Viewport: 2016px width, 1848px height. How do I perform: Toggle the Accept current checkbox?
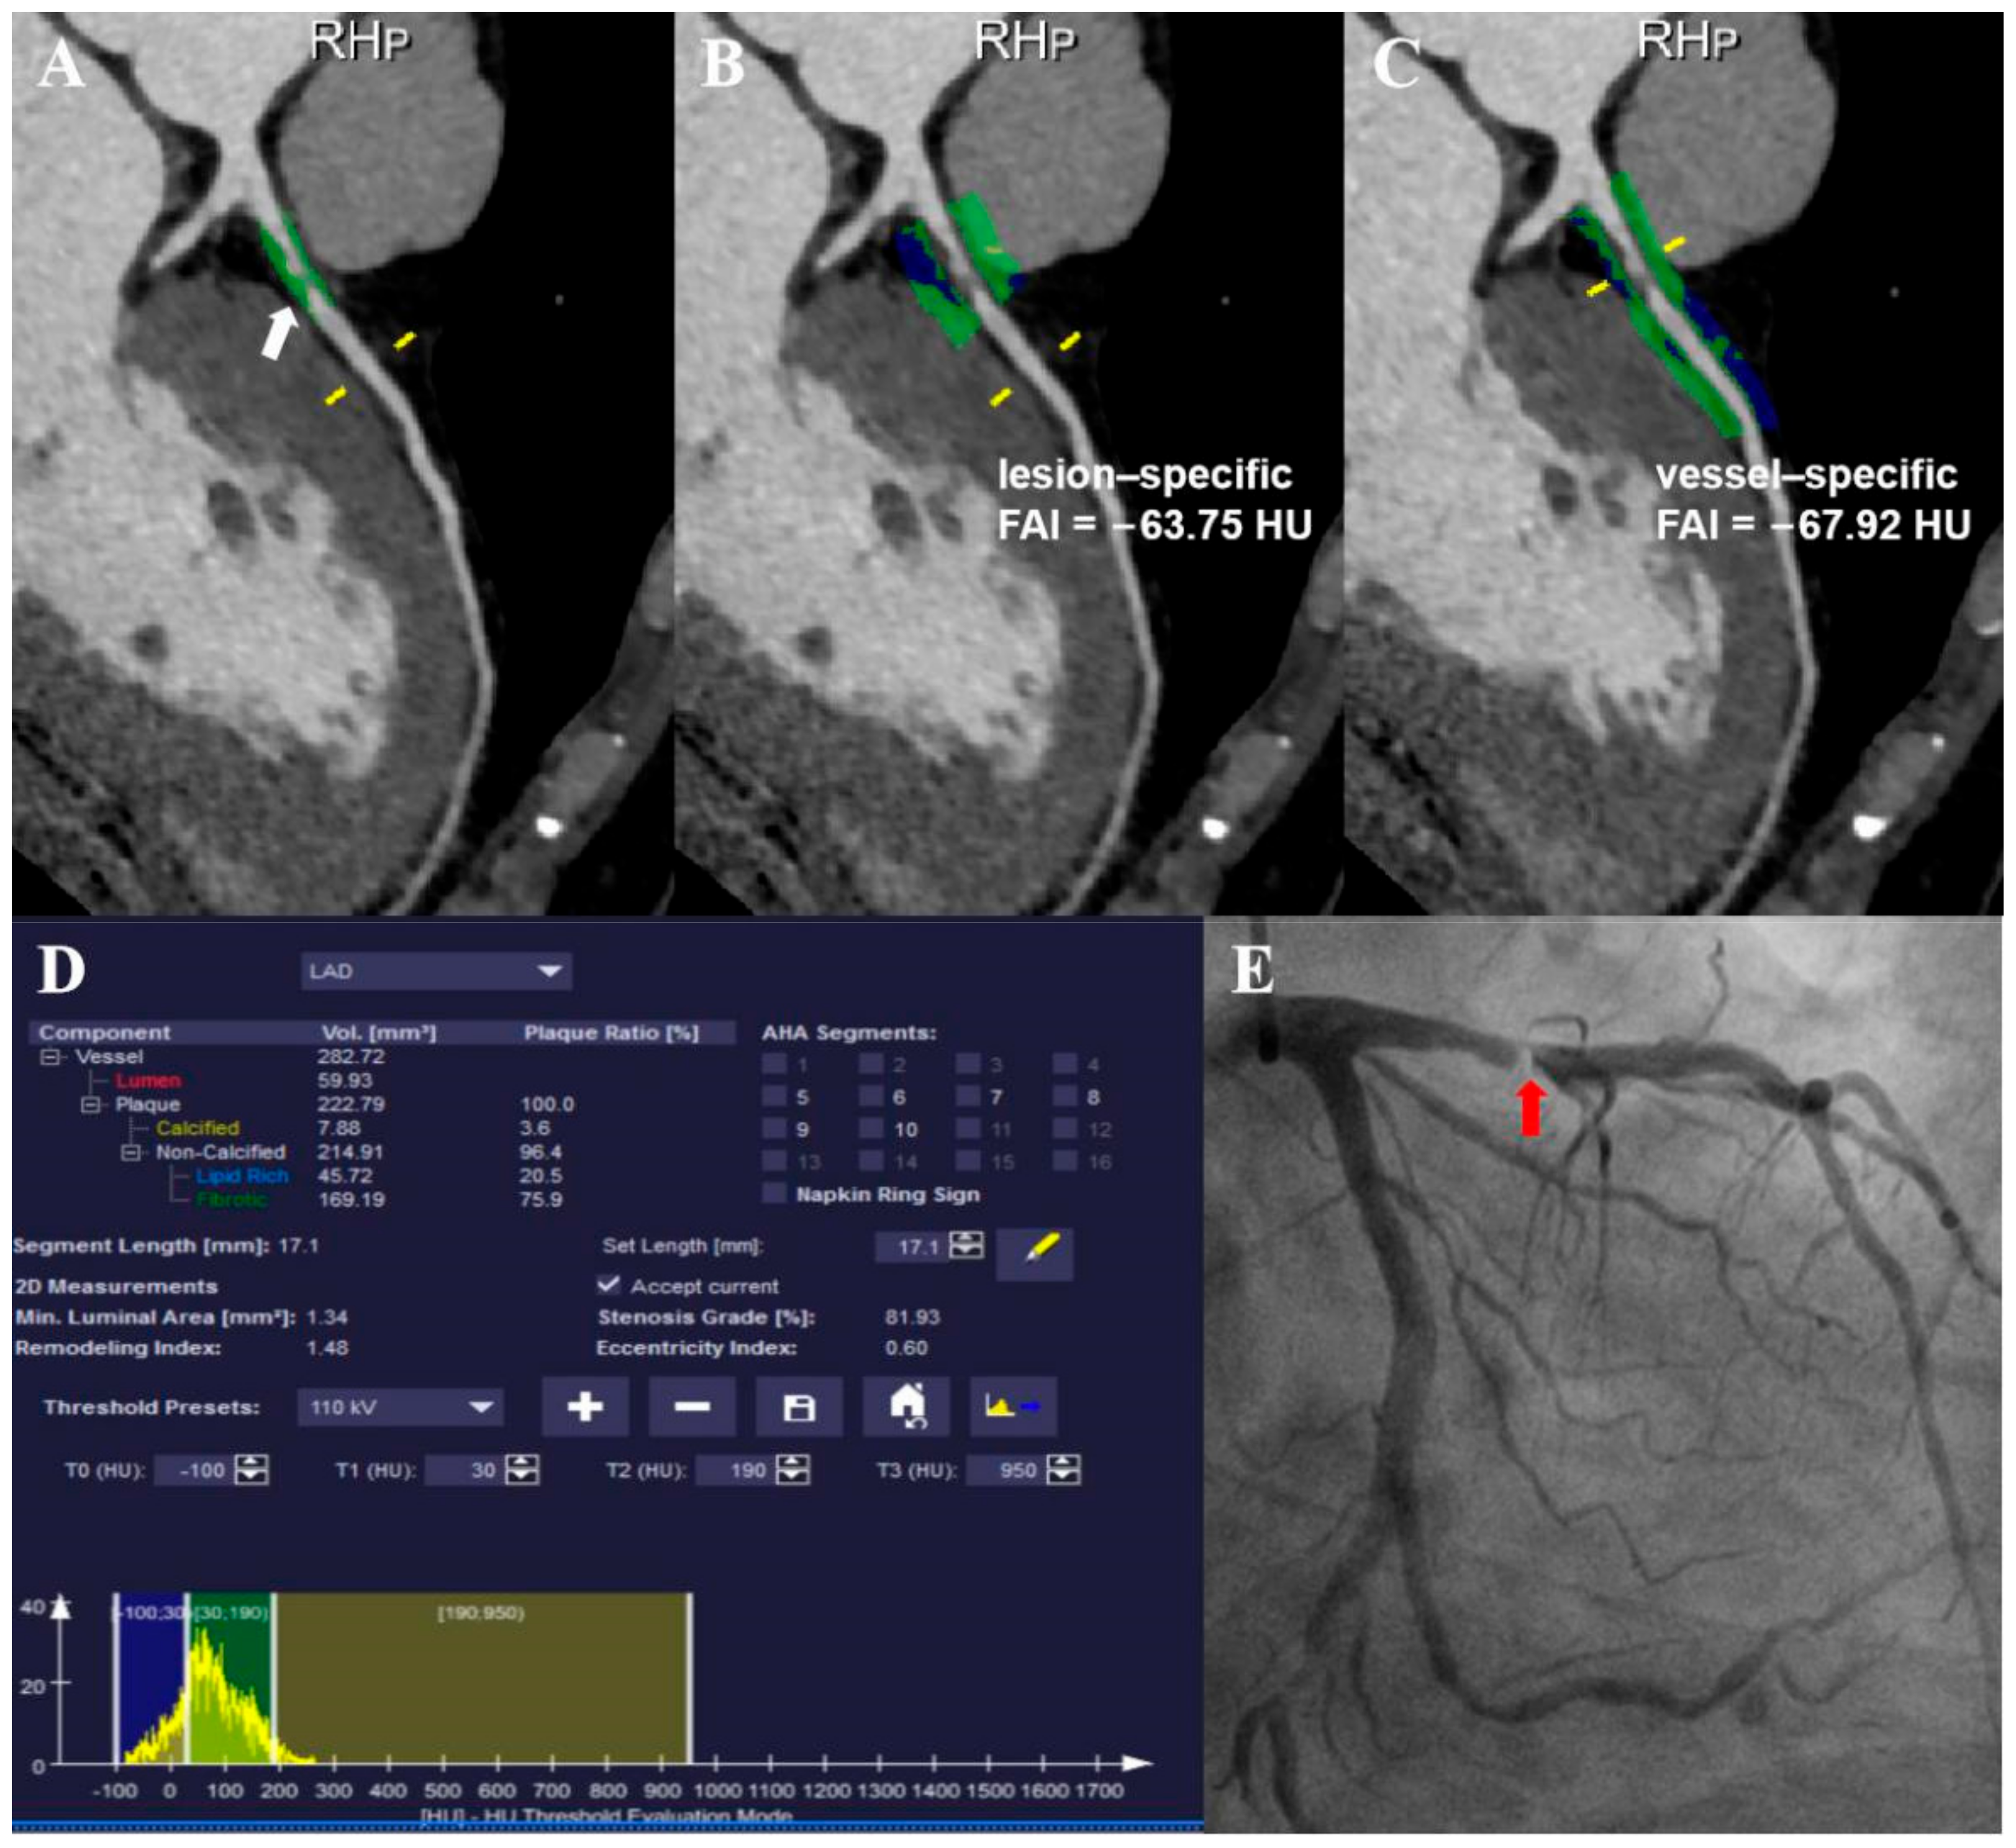[607, 1285]
